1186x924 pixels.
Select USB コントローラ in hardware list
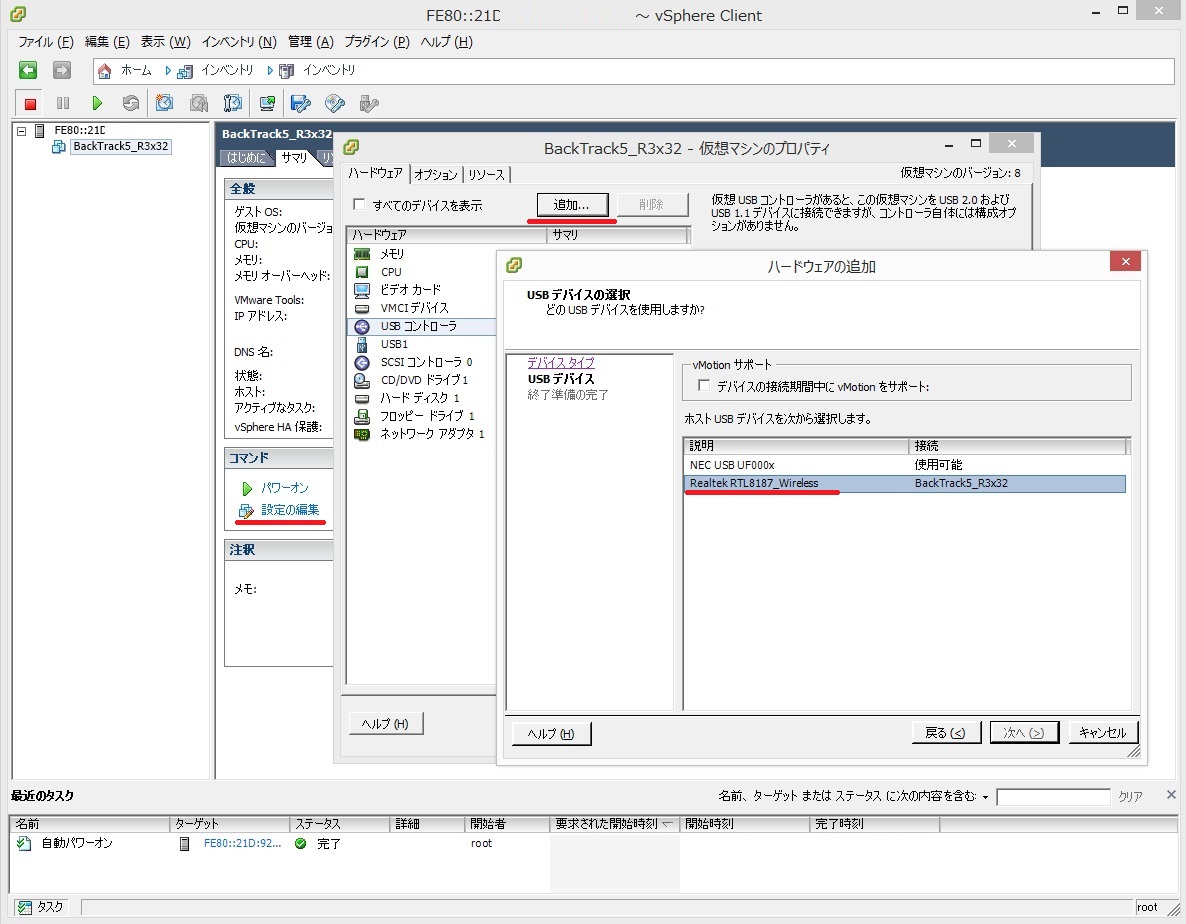click(x=421, y=326)
